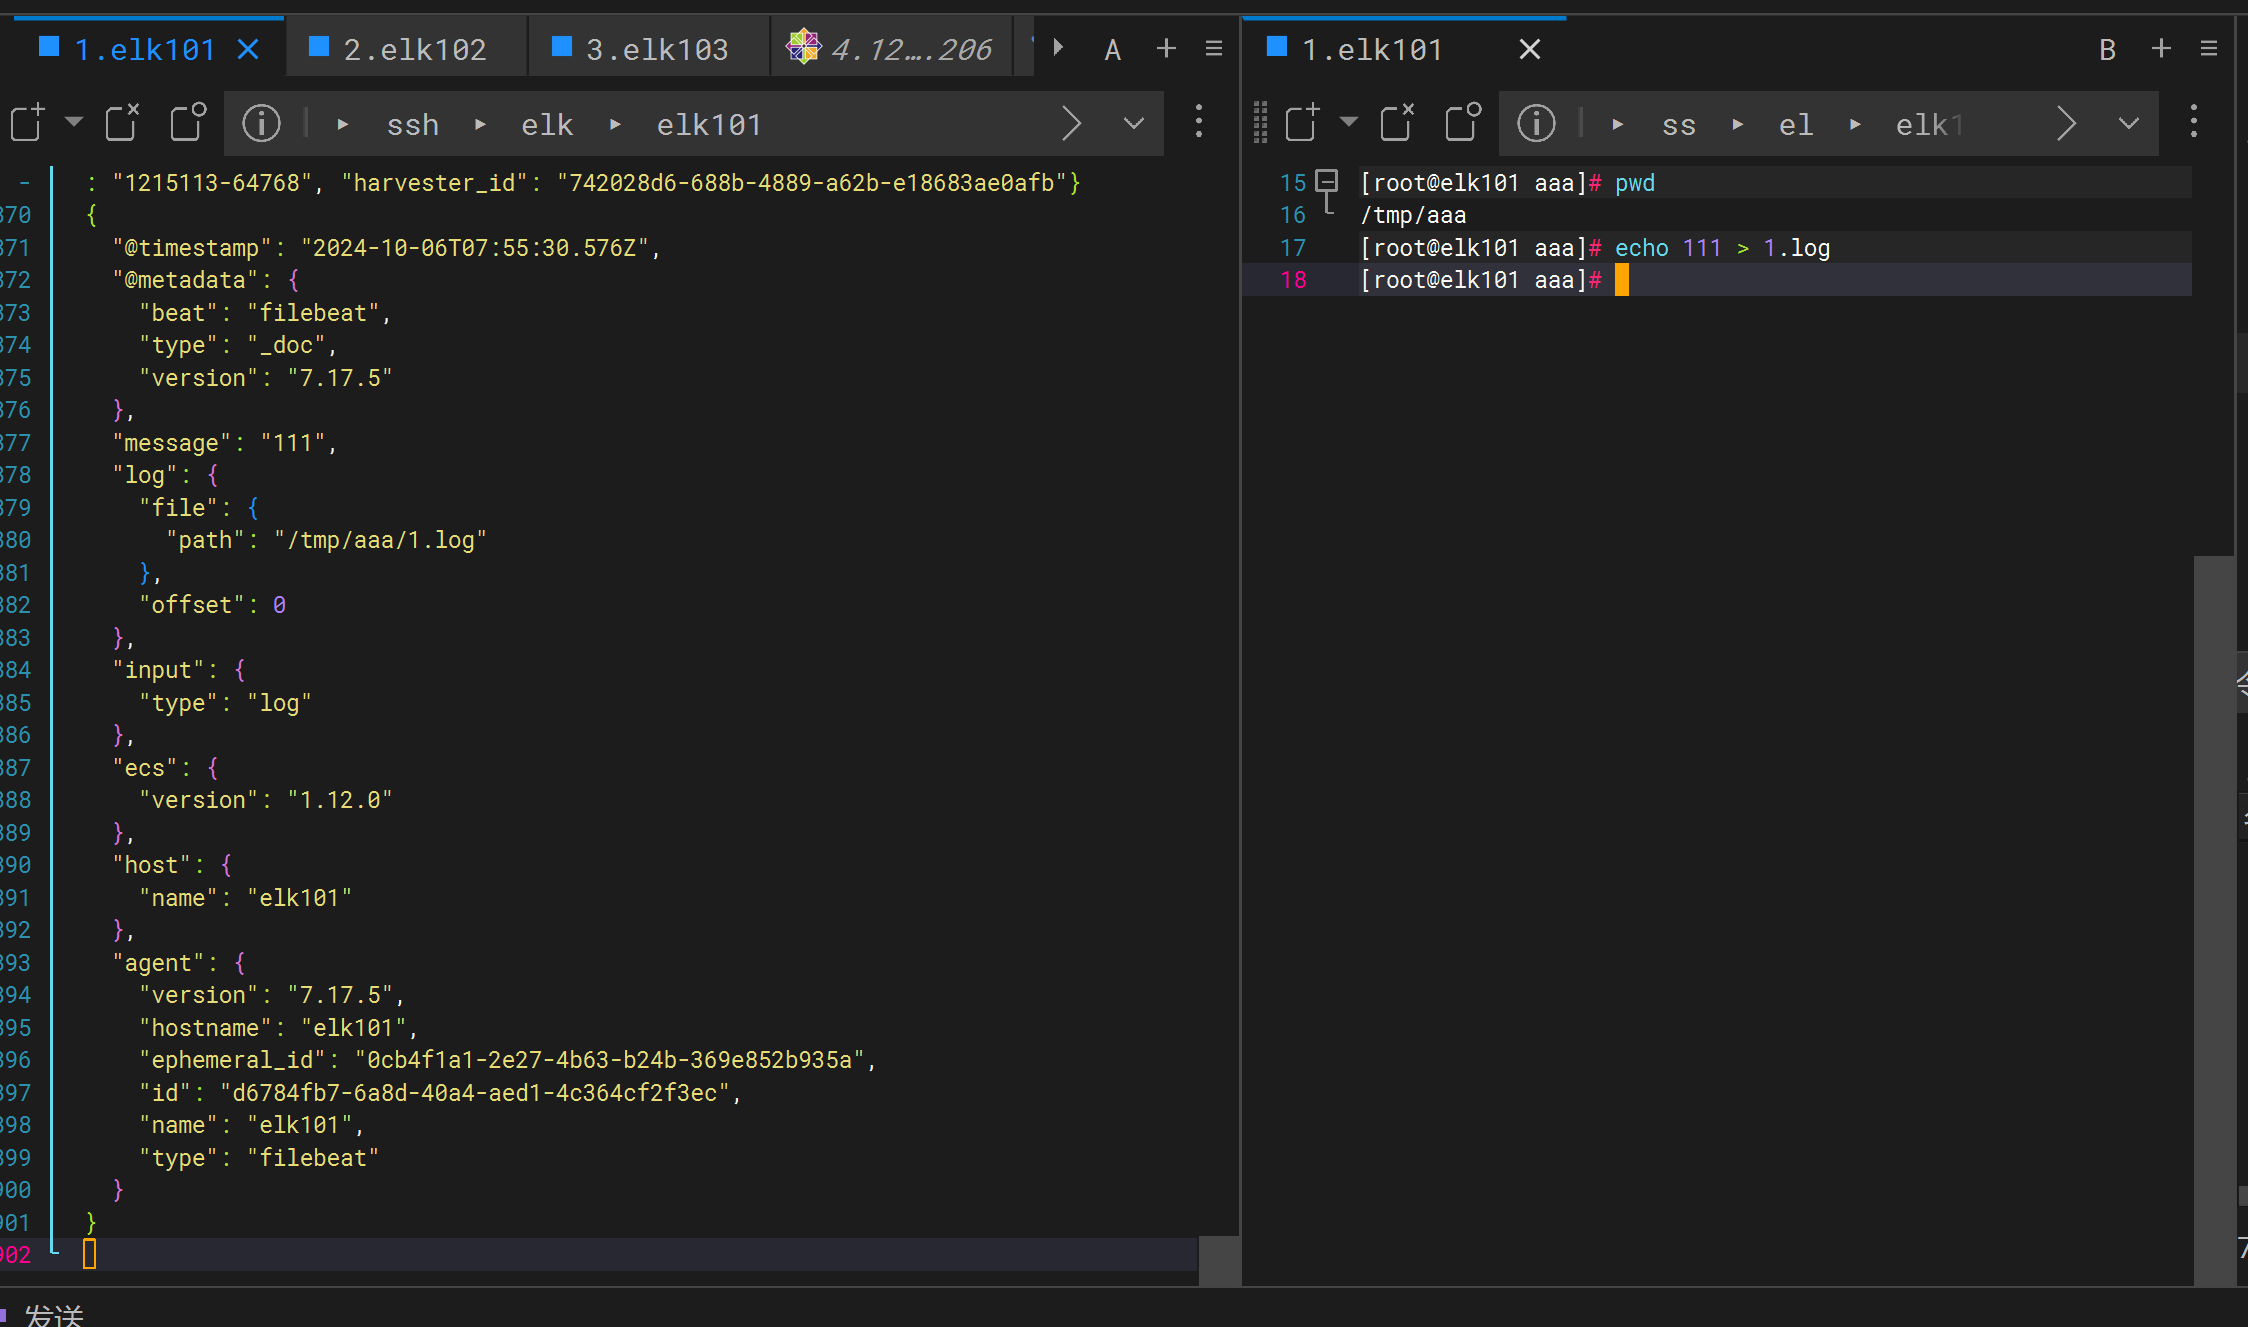Image resolution: width=2248 pixels, height=1327 pixels.
Task: Select the el breadcrumb in right pane
Action: pos(1795,125)
